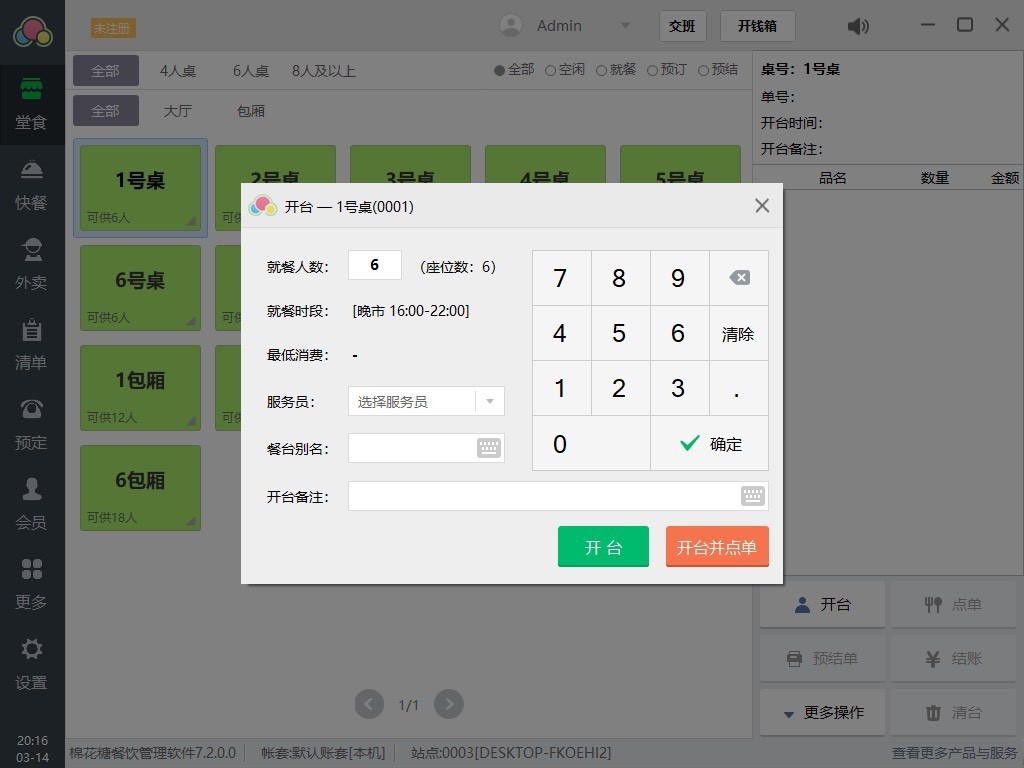
Task: Click the speaker volume icon
Action: click(858, 26)
